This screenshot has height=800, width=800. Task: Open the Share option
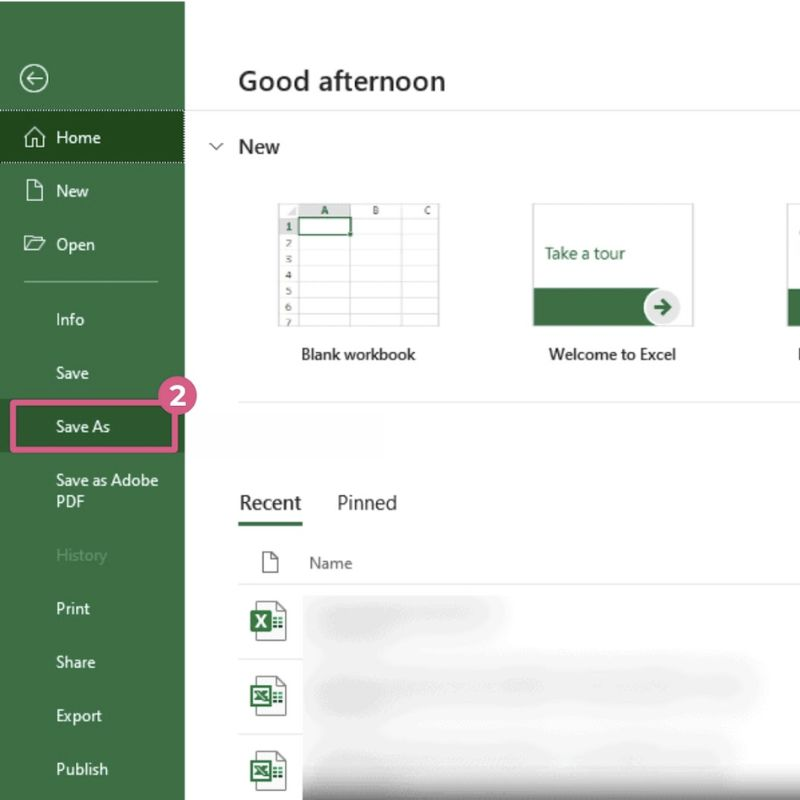pyautogui.click(x=92, y=662)
